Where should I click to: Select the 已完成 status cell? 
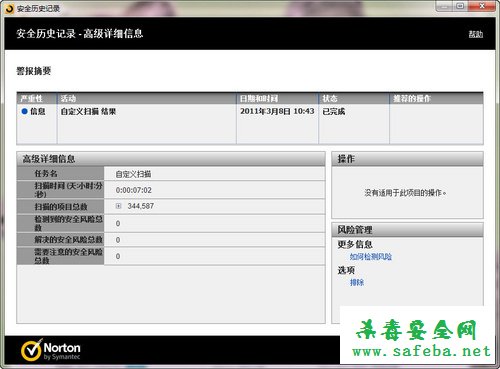pos(333,111)
